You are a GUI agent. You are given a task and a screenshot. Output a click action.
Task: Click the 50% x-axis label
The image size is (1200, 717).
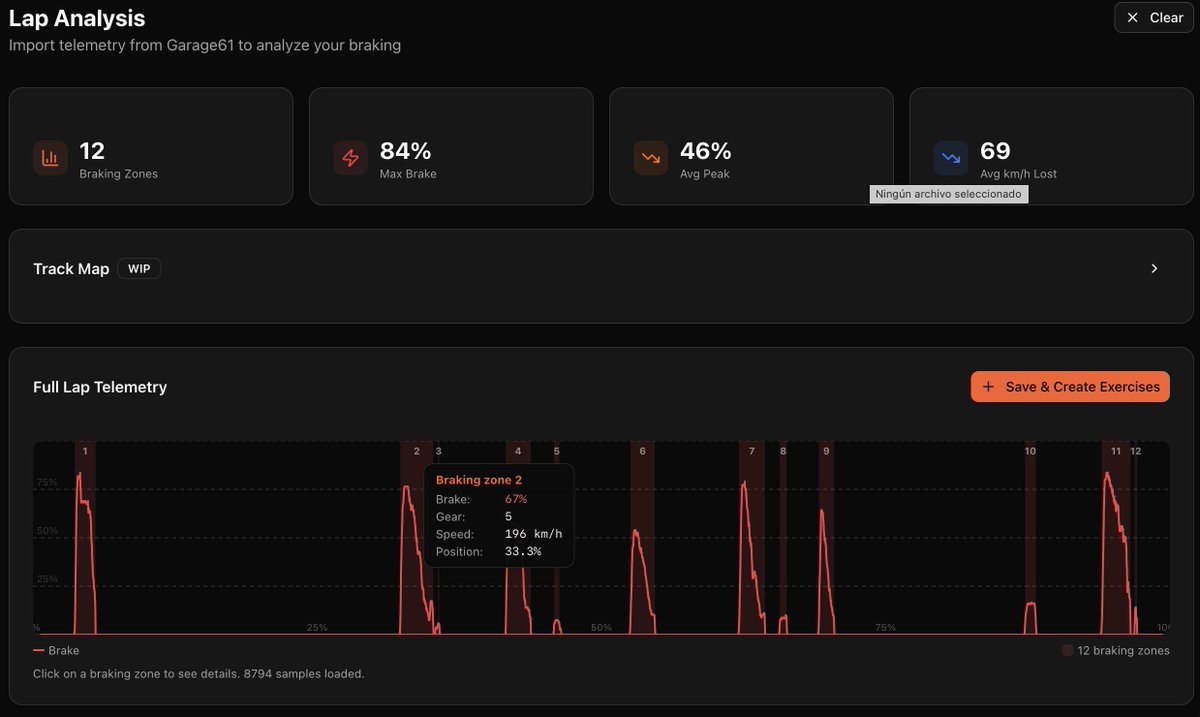pos(601,628)
